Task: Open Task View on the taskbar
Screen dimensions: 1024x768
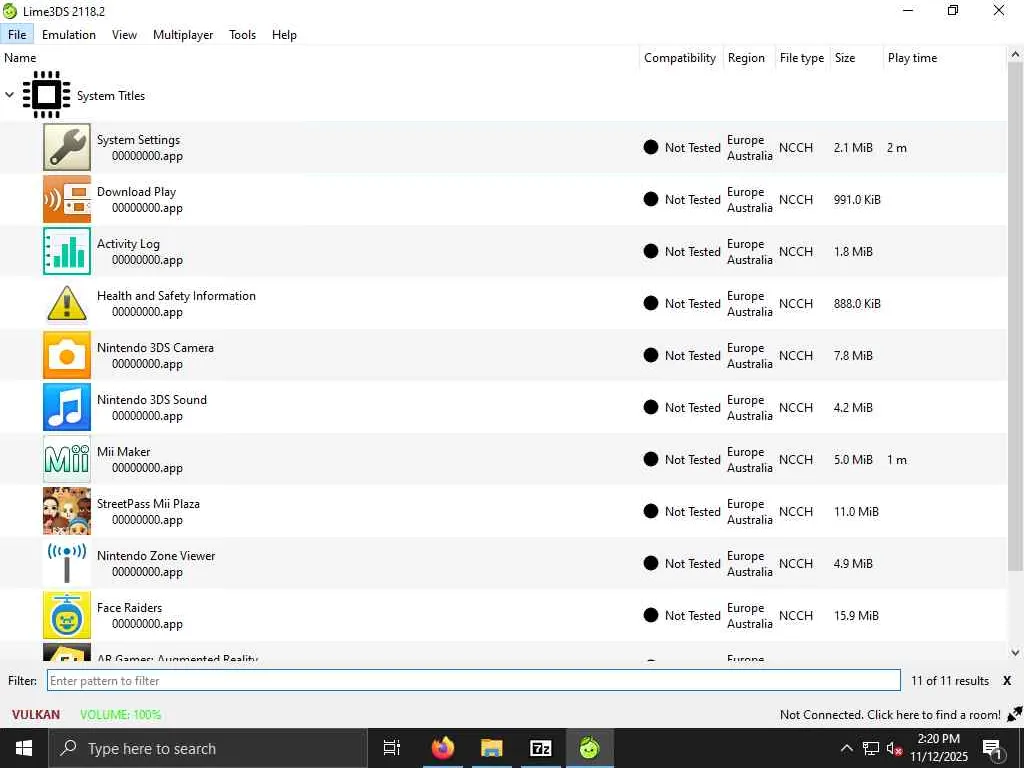Action: (392, 748)
